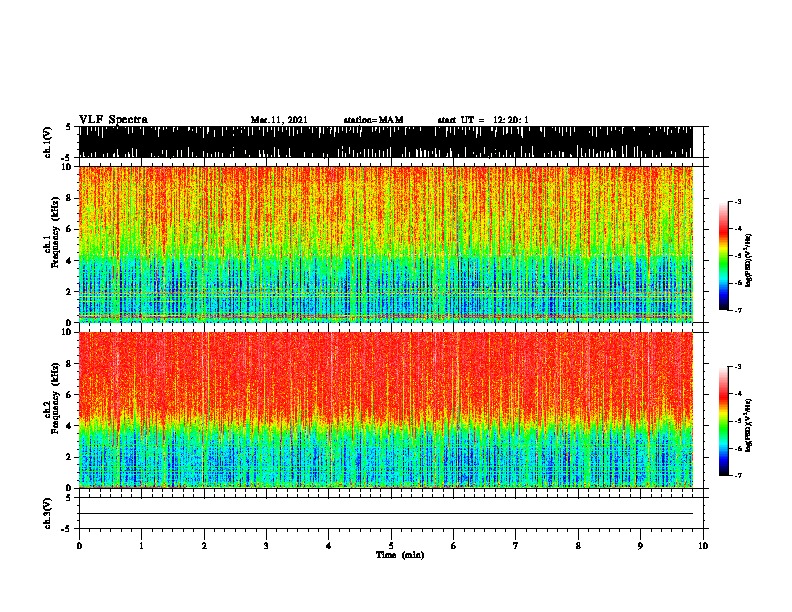Viewport: 792px width, 612px height.
Task: Click the black ch.1 voltage waveform panel
Action: [x=386, y=142]
